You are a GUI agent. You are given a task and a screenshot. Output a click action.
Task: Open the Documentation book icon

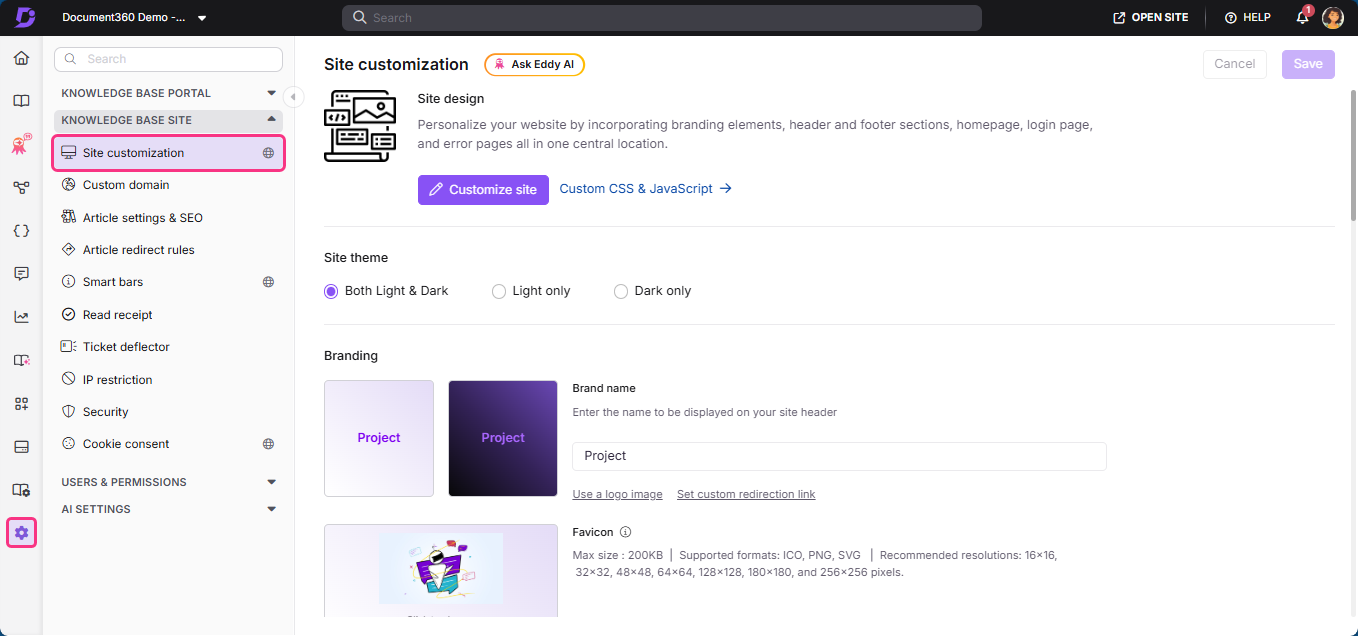coord(21,101)
